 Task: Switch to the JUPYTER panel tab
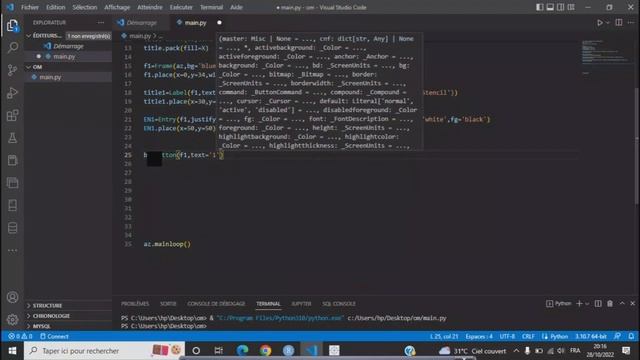coord(301,304)
